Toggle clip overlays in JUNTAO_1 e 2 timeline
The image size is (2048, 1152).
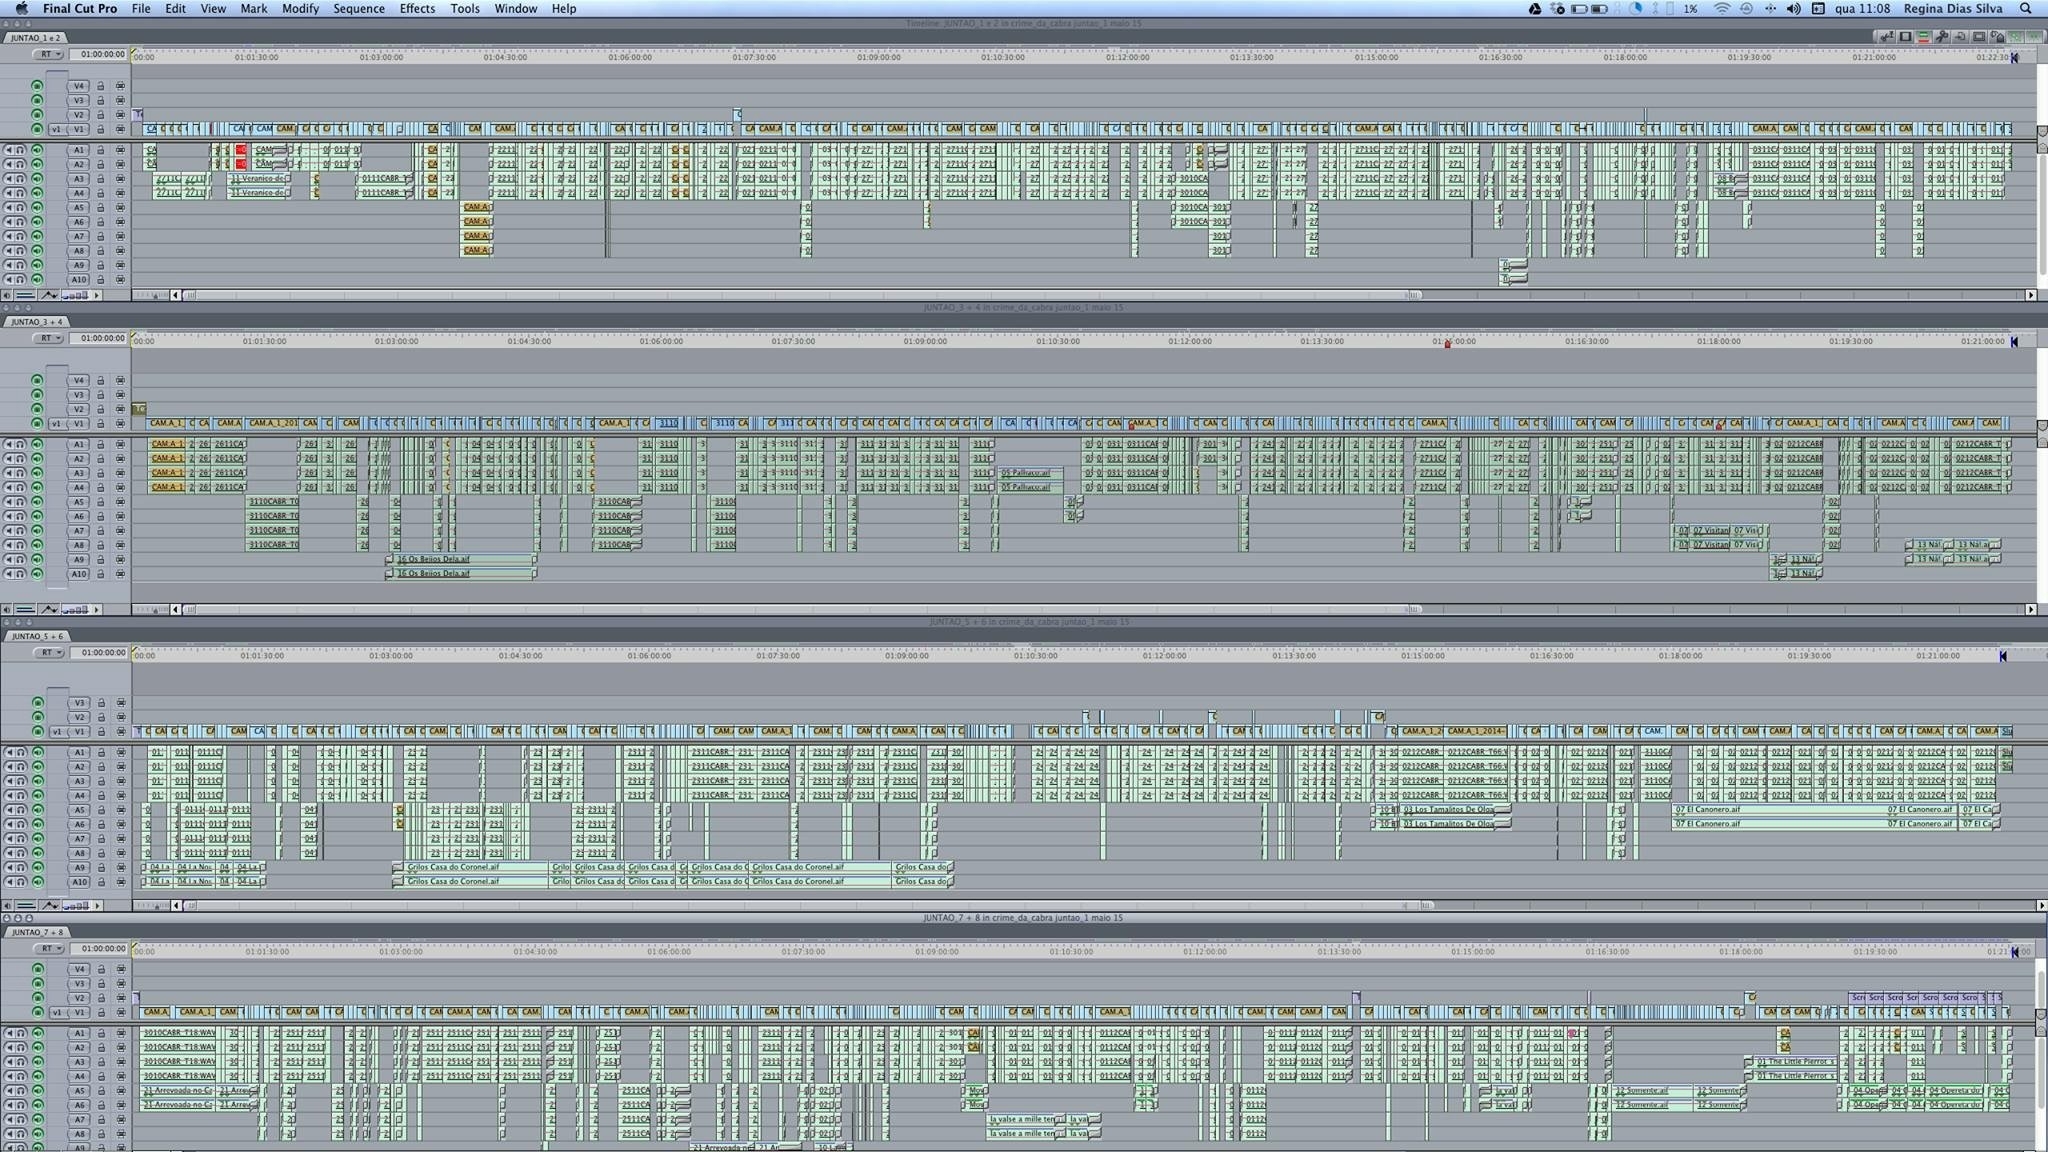[x=48, y=295]
